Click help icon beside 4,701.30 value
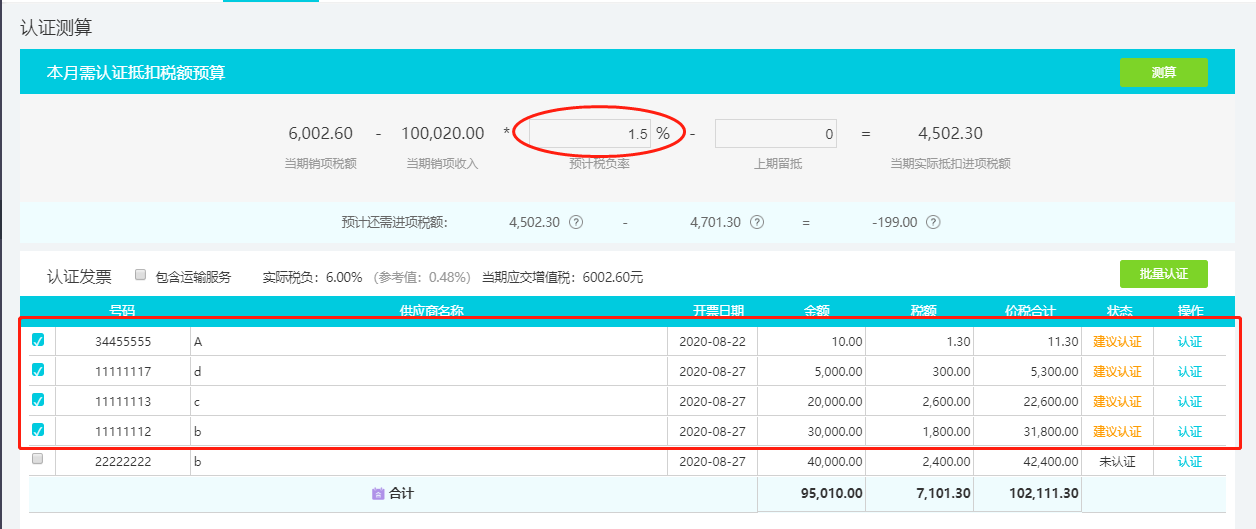Image resolution: width=1256 pixels, height=529 pixels. (x=757, y=222)
